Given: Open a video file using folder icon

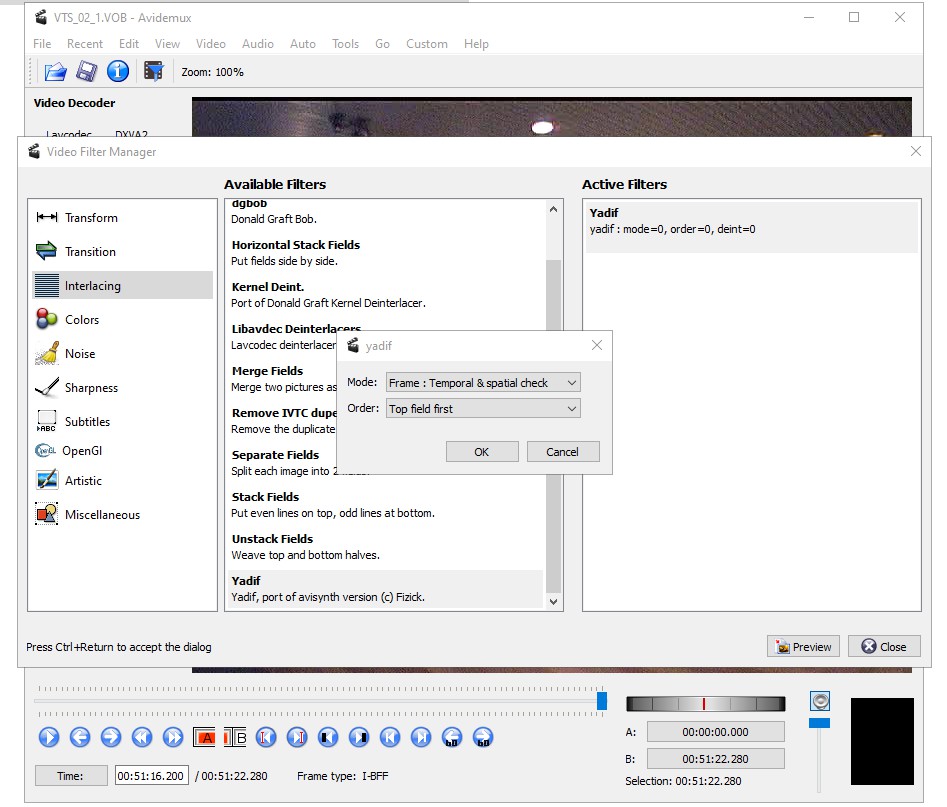Looking at the screenshot, I should click(55, 72).
